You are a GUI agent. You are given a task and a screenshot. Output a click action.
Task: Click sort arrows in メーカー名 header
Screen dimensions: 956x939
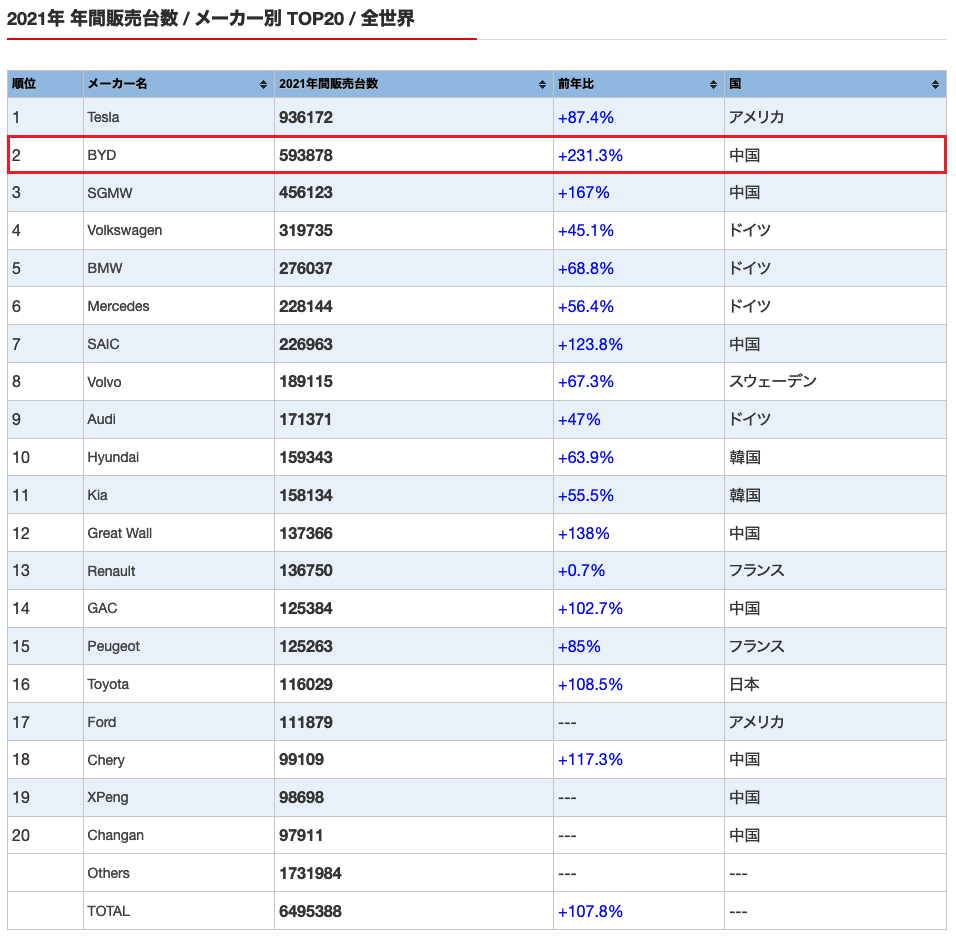click(x=263, y=85)
